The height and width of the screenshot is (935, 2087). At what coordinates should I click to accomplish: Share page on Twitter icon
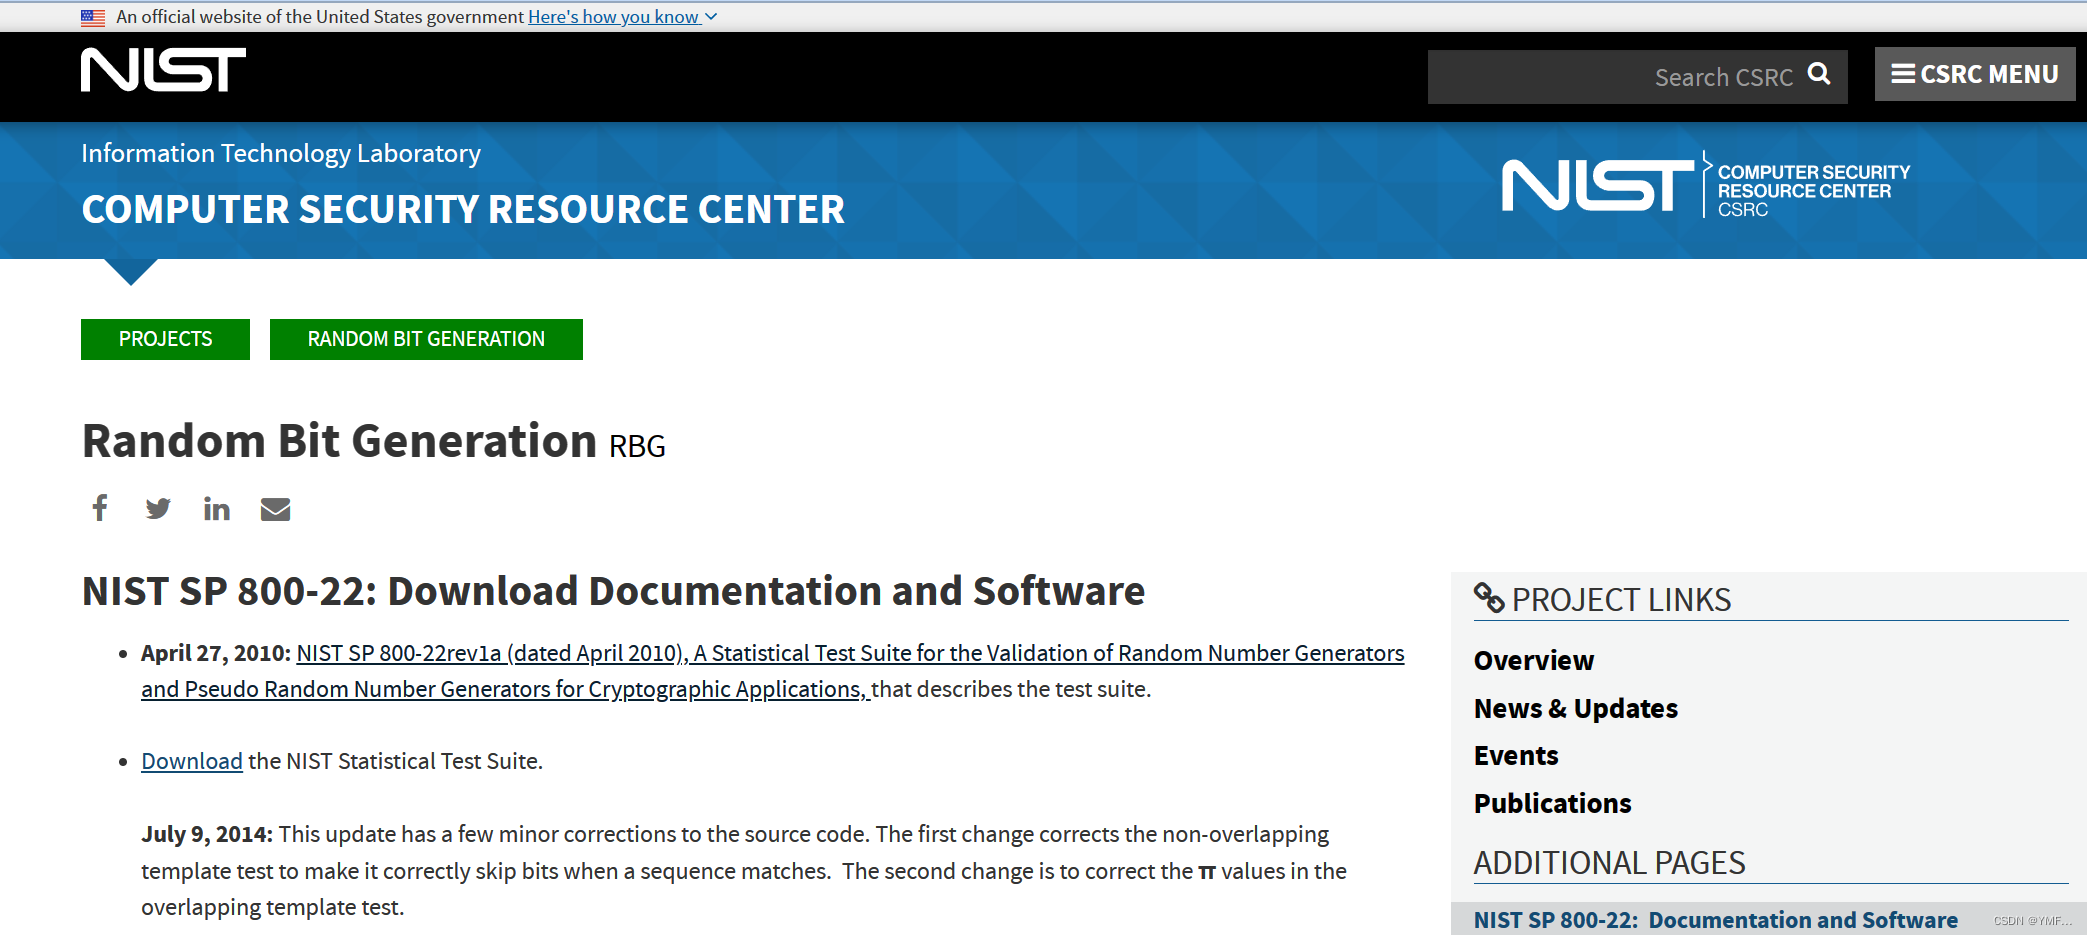point(158,509)
